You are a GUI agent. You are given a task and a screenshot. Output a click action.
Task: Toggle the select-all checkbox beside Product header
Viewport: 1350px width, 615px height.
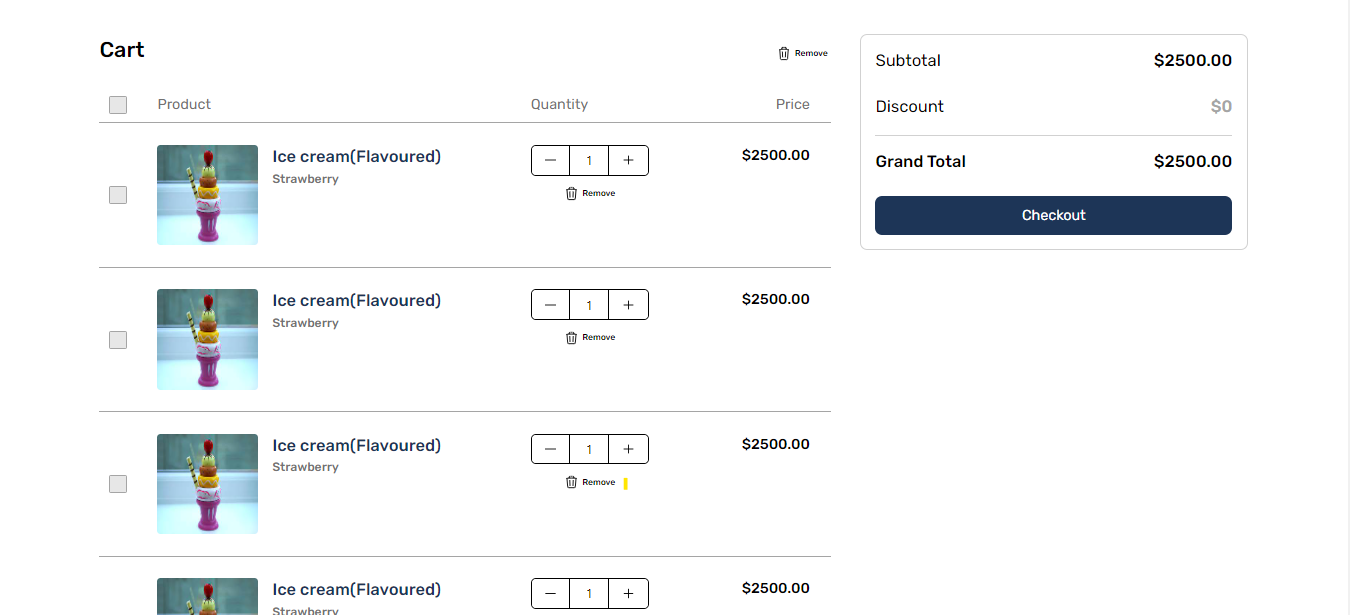click(118, 105)
